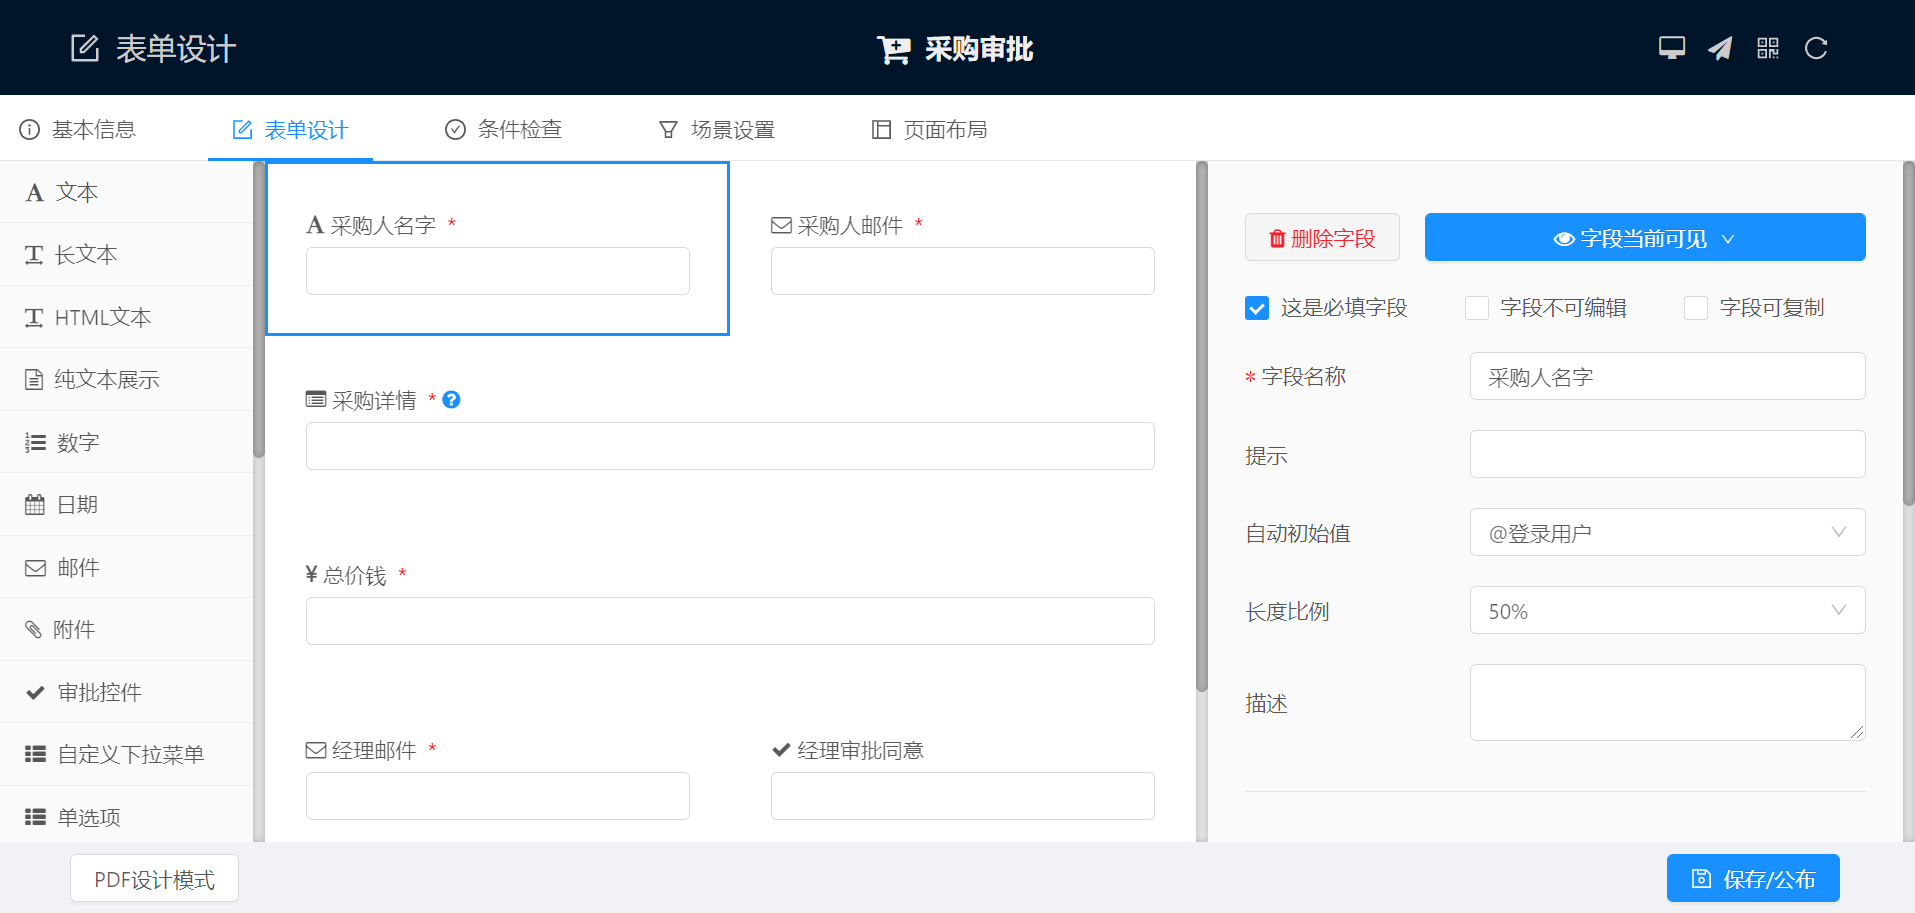Click the monitor preview icon in header

click(x=1671, y=48)
